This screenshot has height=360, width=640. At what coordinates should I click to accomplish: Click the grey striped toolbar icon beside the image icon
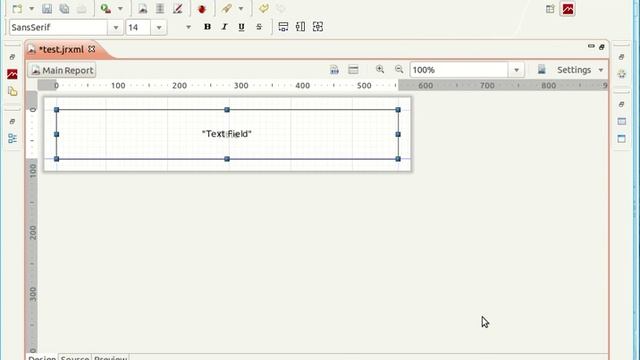tap(160, 9)
